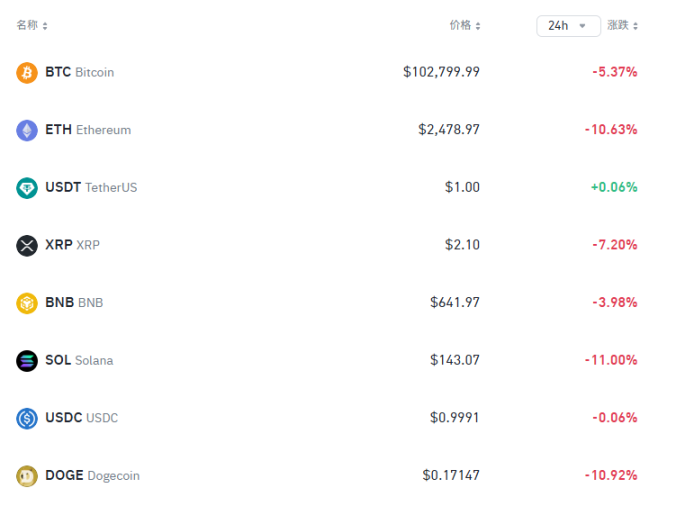
Task: Sort by 涨跌 column arrows
Action: (636, 26)
